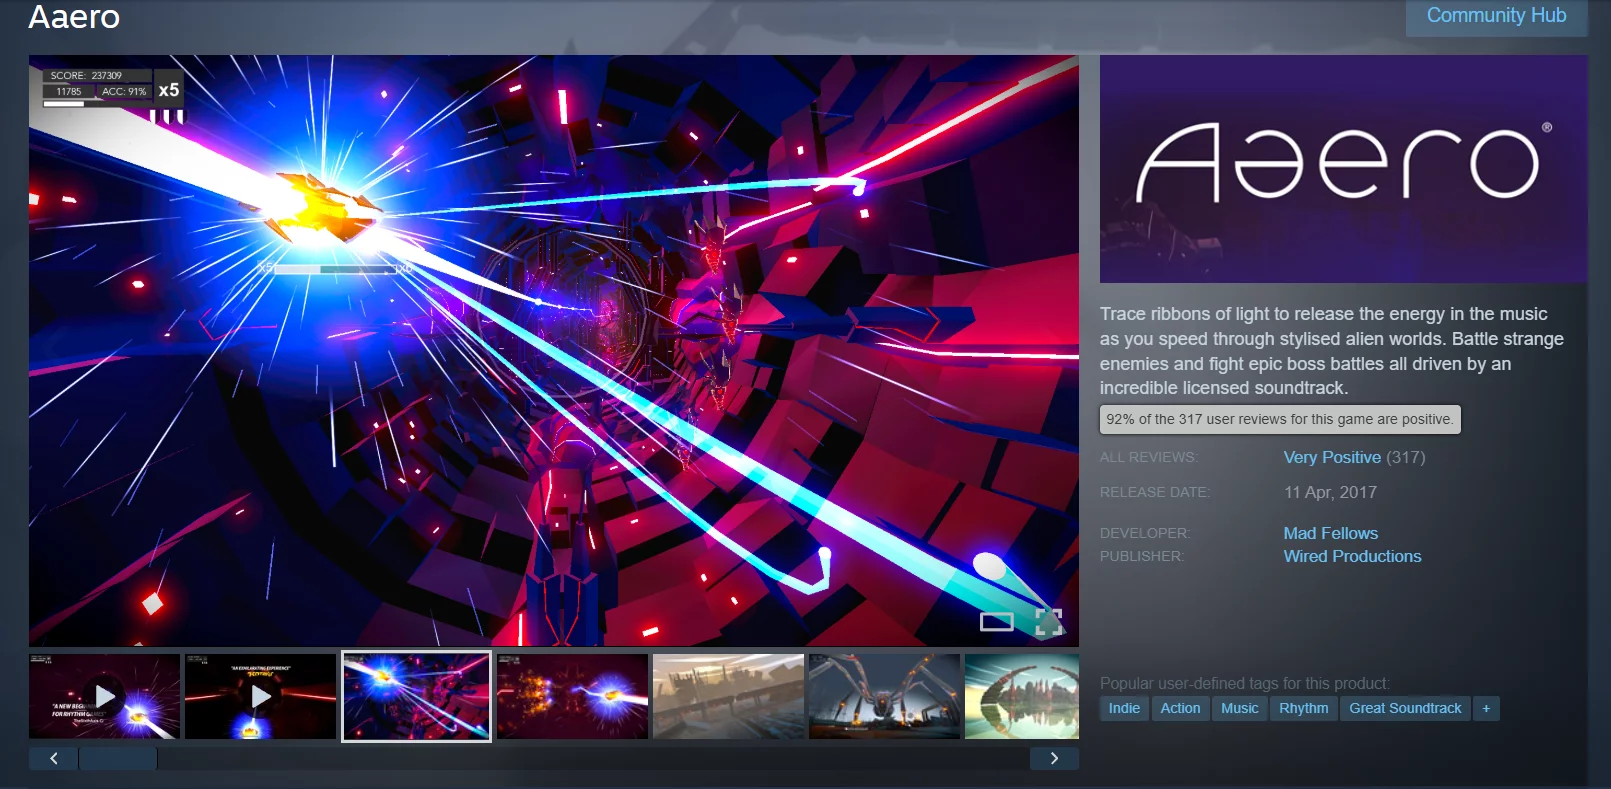Play the second trailer video thumbnail
This screenshot has width=1611, height=789.
click(261, 696)
